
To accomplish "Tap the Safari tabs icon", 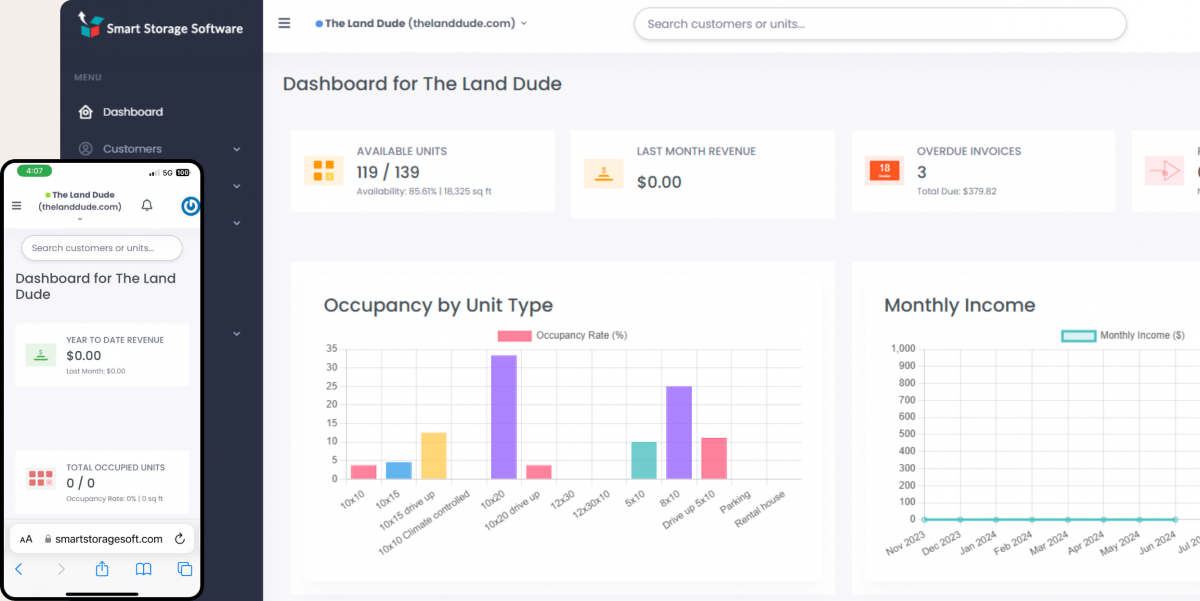I will [x=185, y=569].
